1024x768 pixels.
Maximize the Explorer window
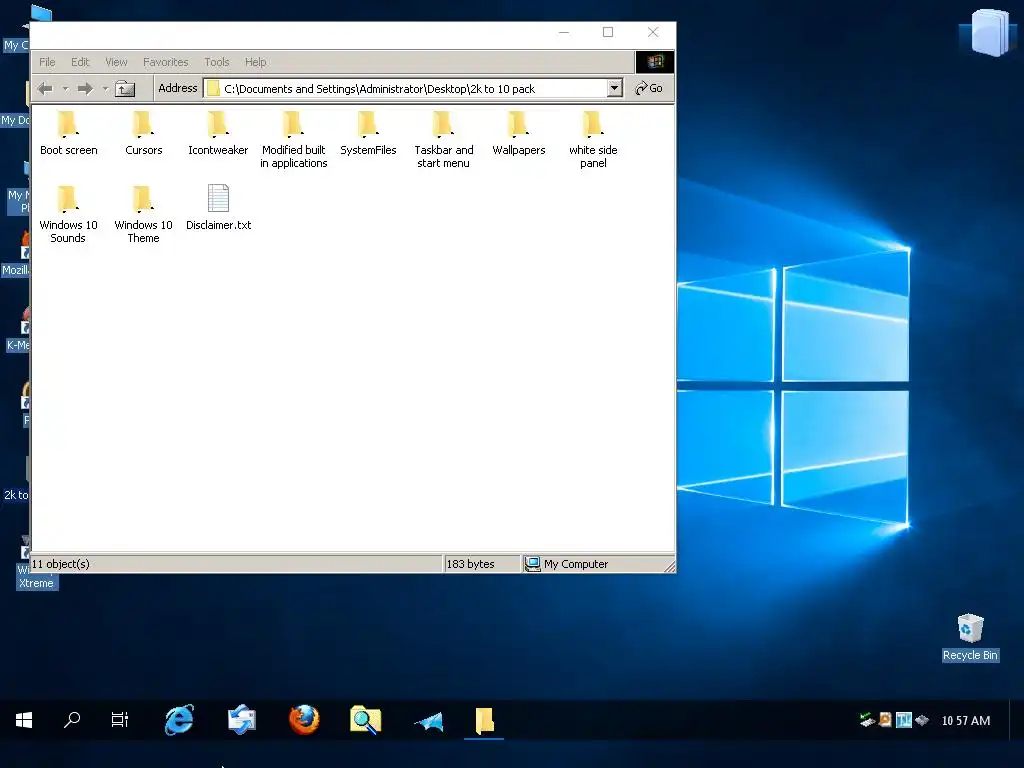(608, 32)
